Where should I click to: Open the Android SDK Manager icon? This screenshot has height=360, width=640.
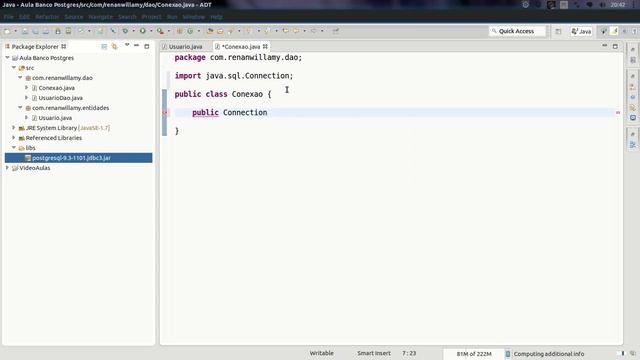(58, 31)
